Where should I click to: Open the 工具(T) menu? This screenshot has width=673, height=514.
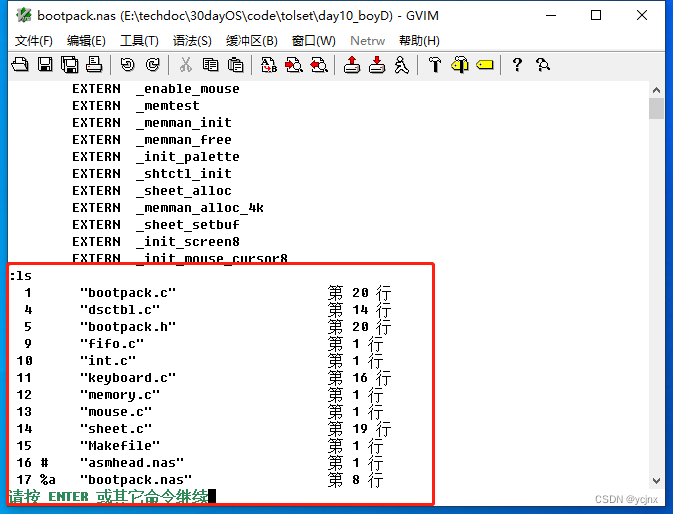139,41
